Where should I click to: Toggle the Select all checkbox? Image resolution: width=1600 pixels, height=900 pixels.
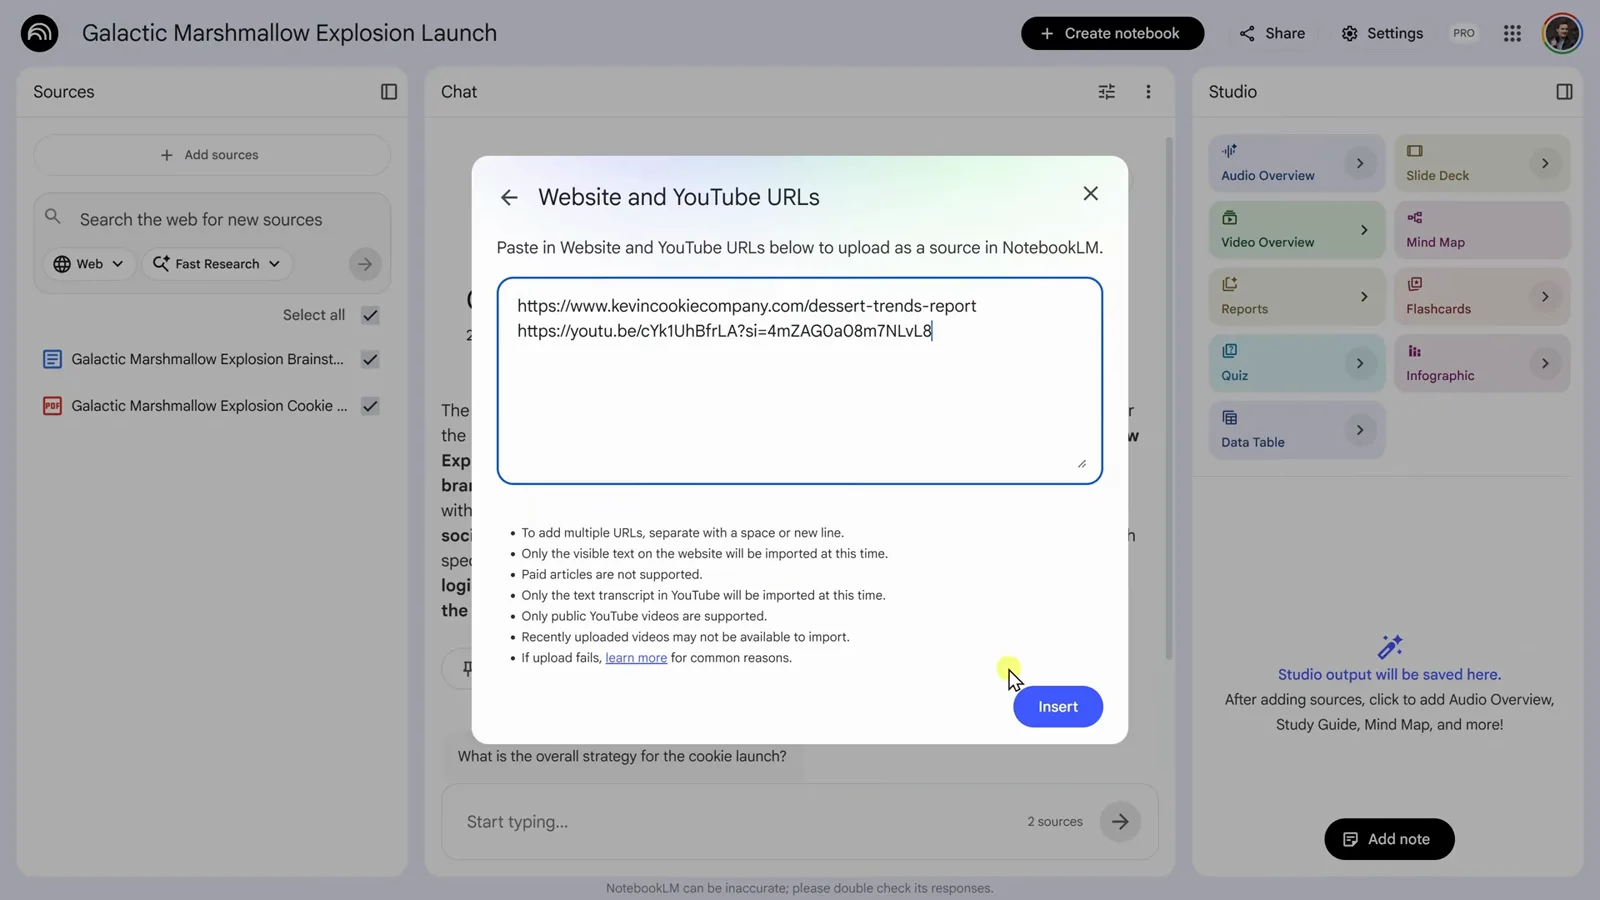pos(370,315)
